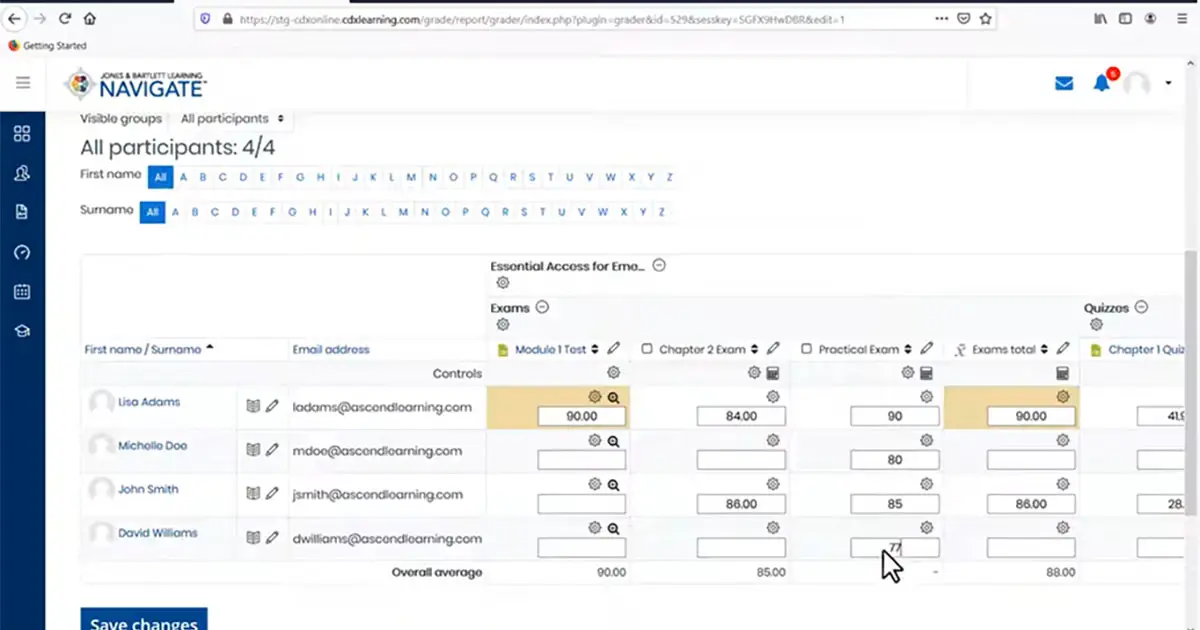
Task: Select the participants icon in the sidebar
Action: [22, 173]
